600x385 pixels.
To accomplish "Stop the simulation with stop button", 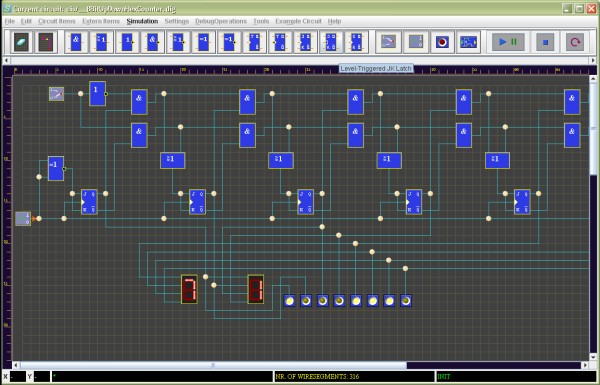I will [x=545, y=42].
